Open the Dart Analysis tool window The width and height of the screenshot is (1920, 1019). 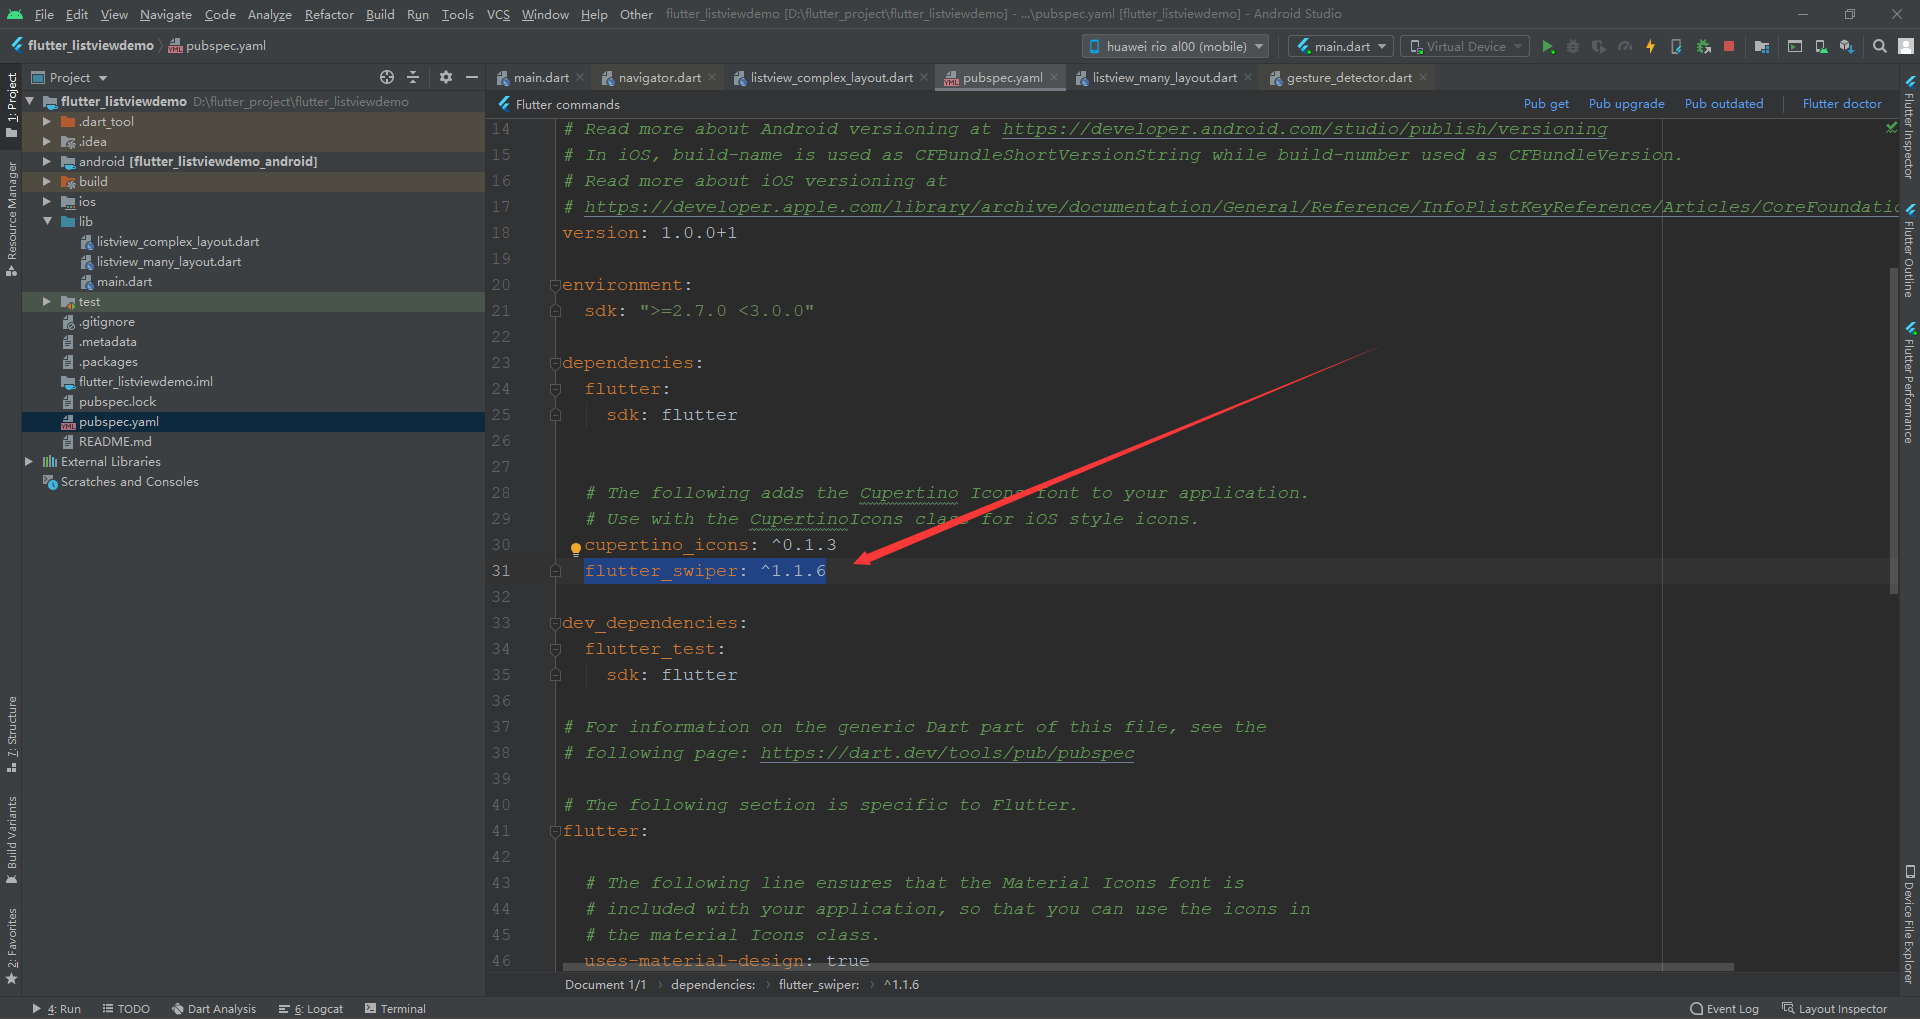coord(214,1008)
